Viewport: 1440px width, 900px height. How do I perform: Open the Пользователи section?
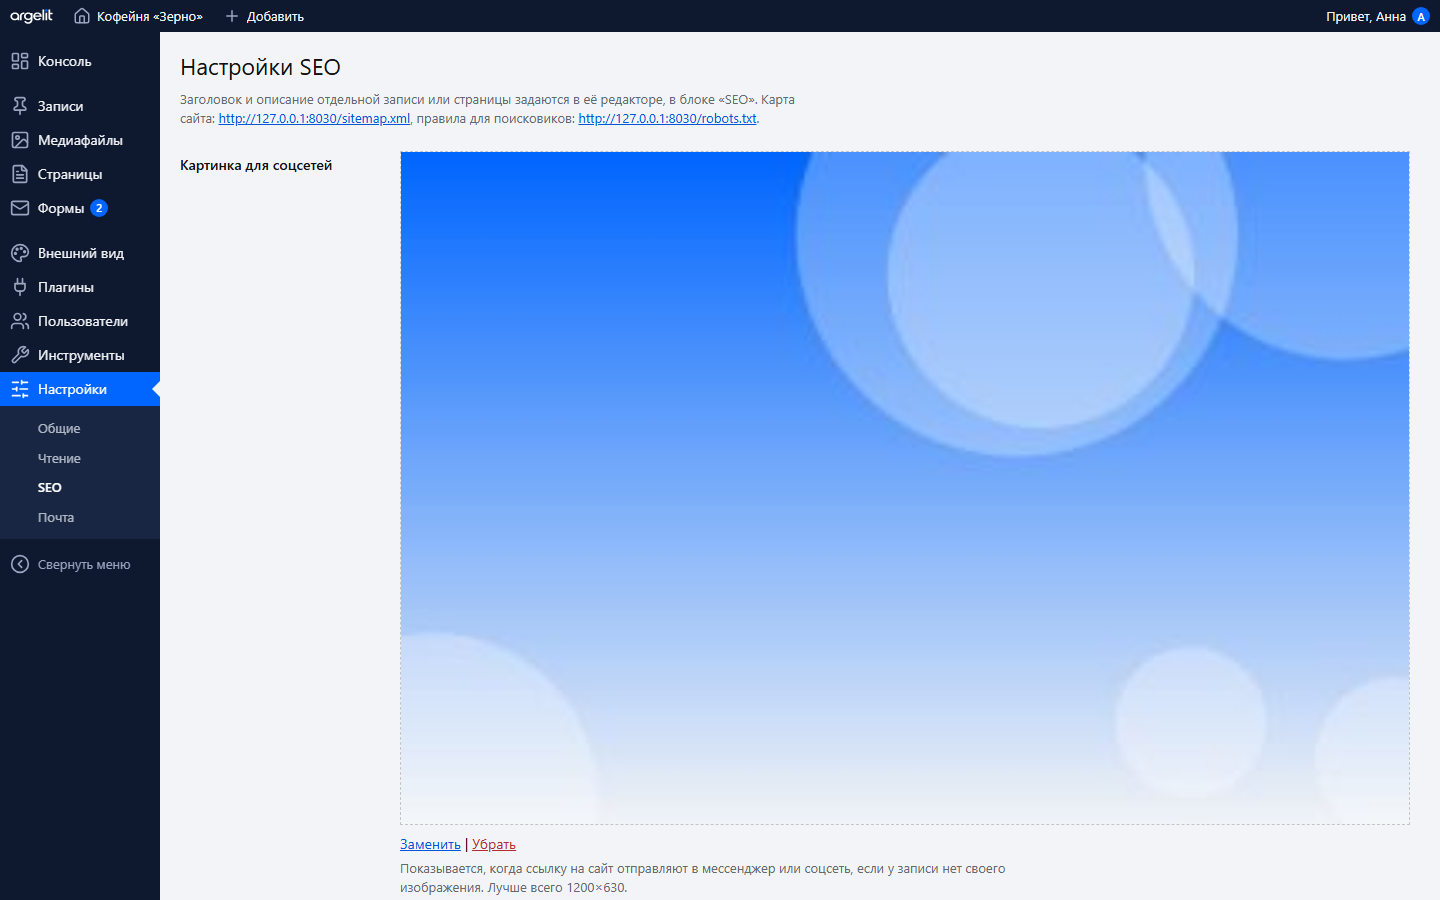pyautogui.click(x=80, y=321)
